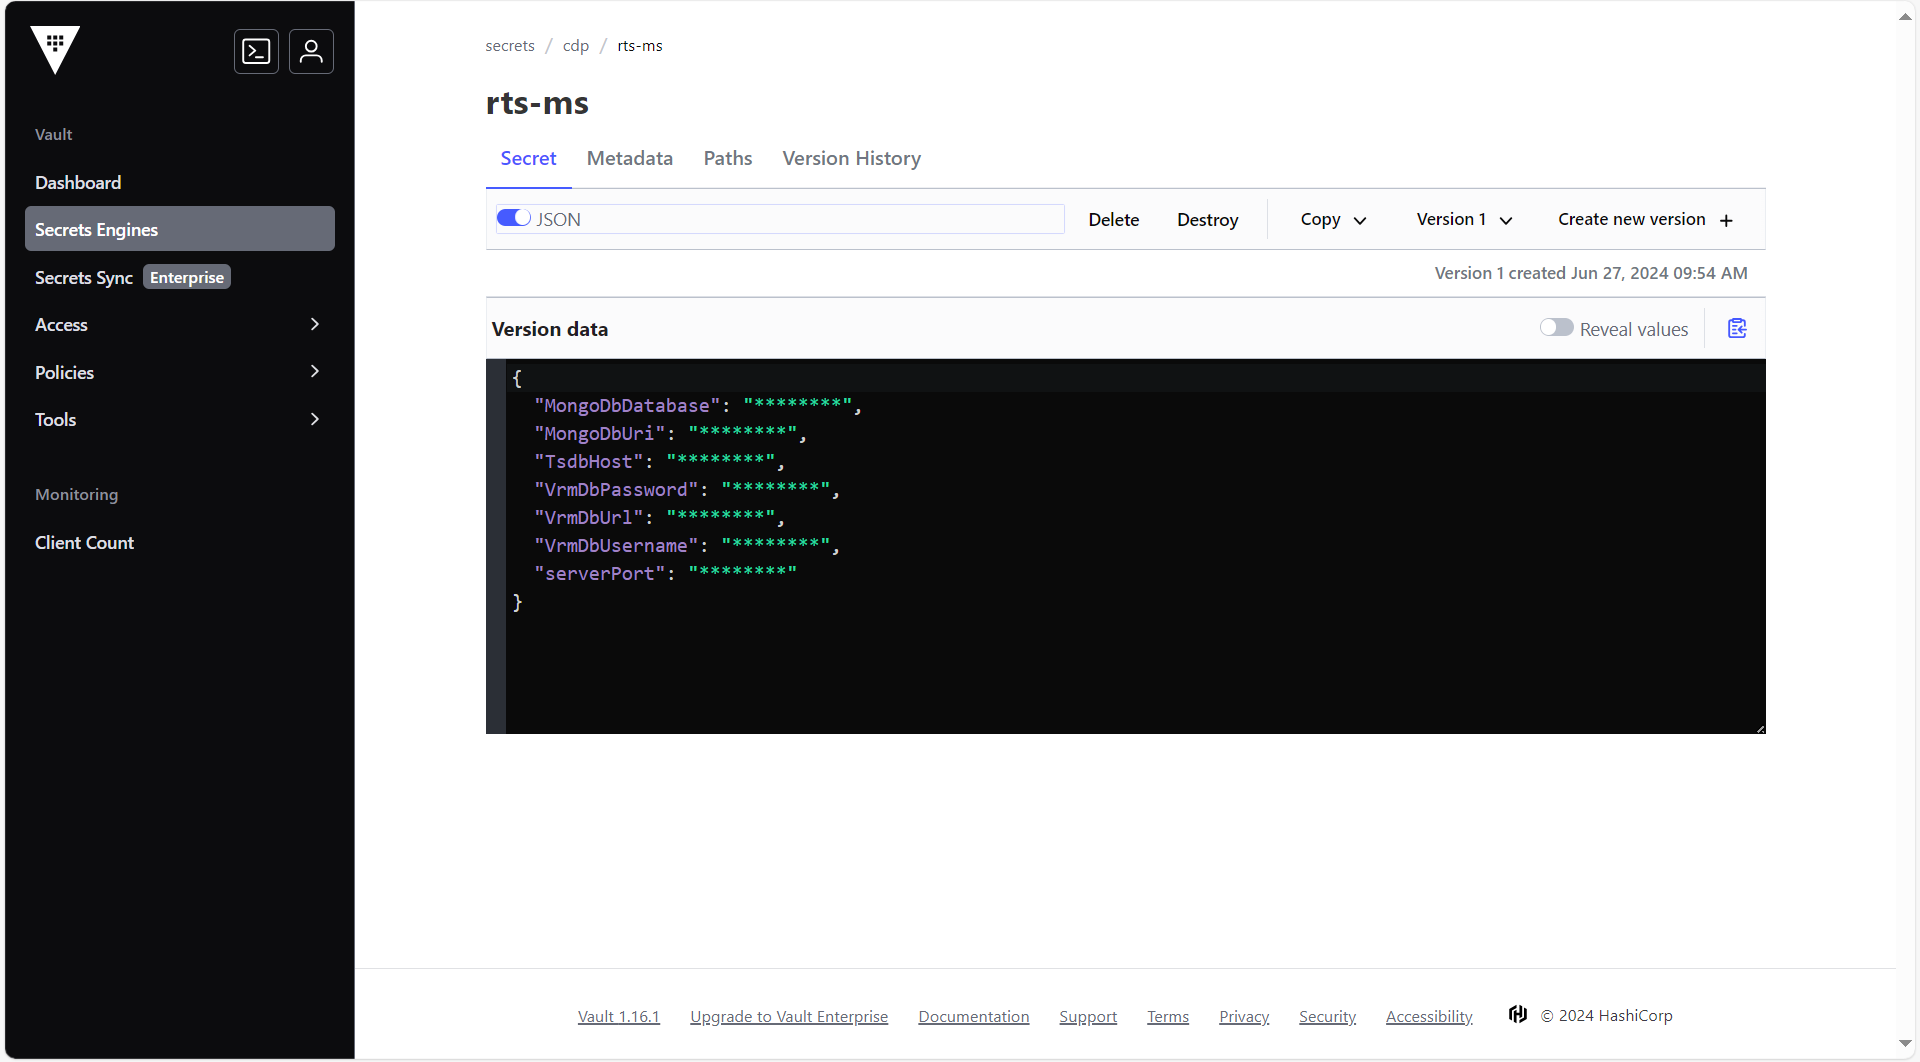
Task: Click the "VrmDbUsername" key text
Action: click(616, 545)
